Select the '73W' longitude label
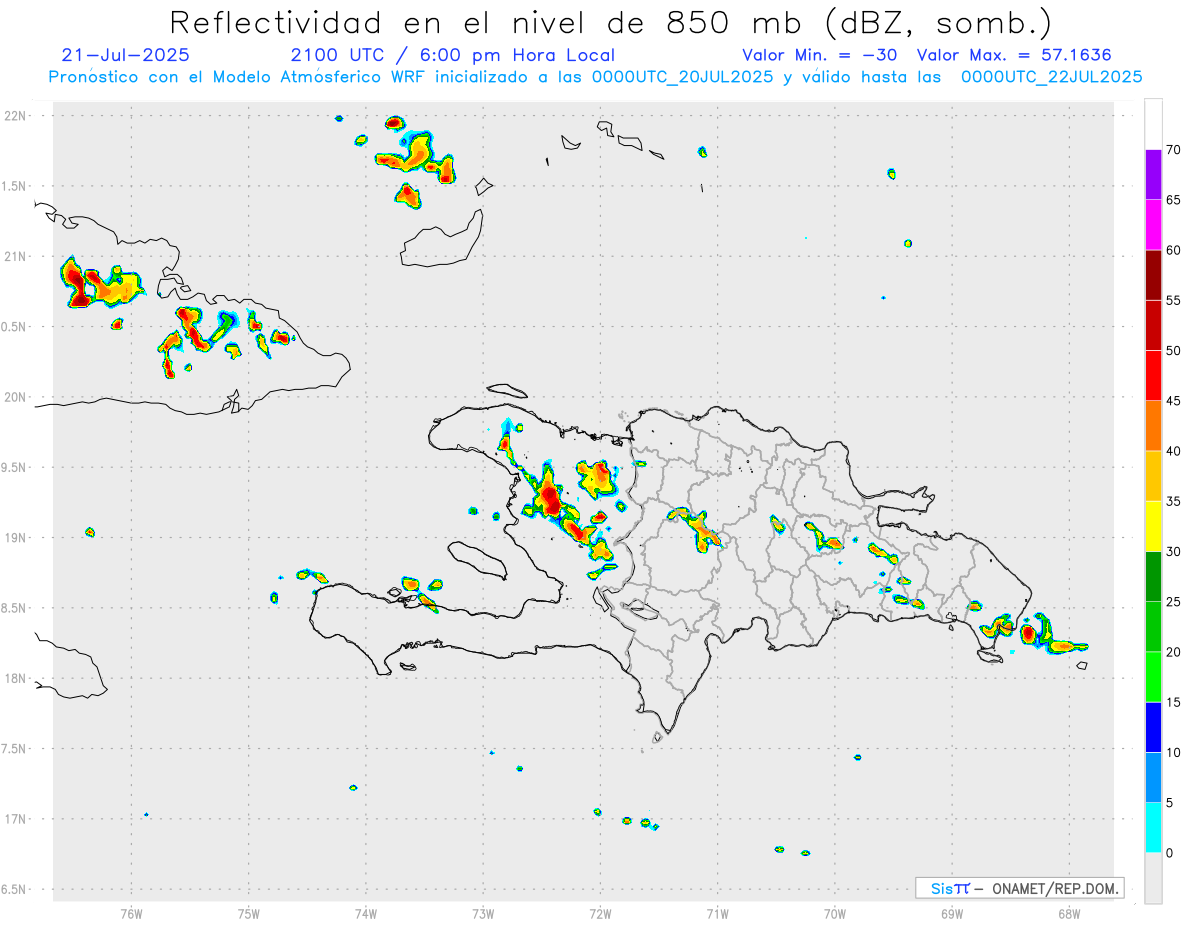This screenshot has height=927, width=1200. [483, 913]
